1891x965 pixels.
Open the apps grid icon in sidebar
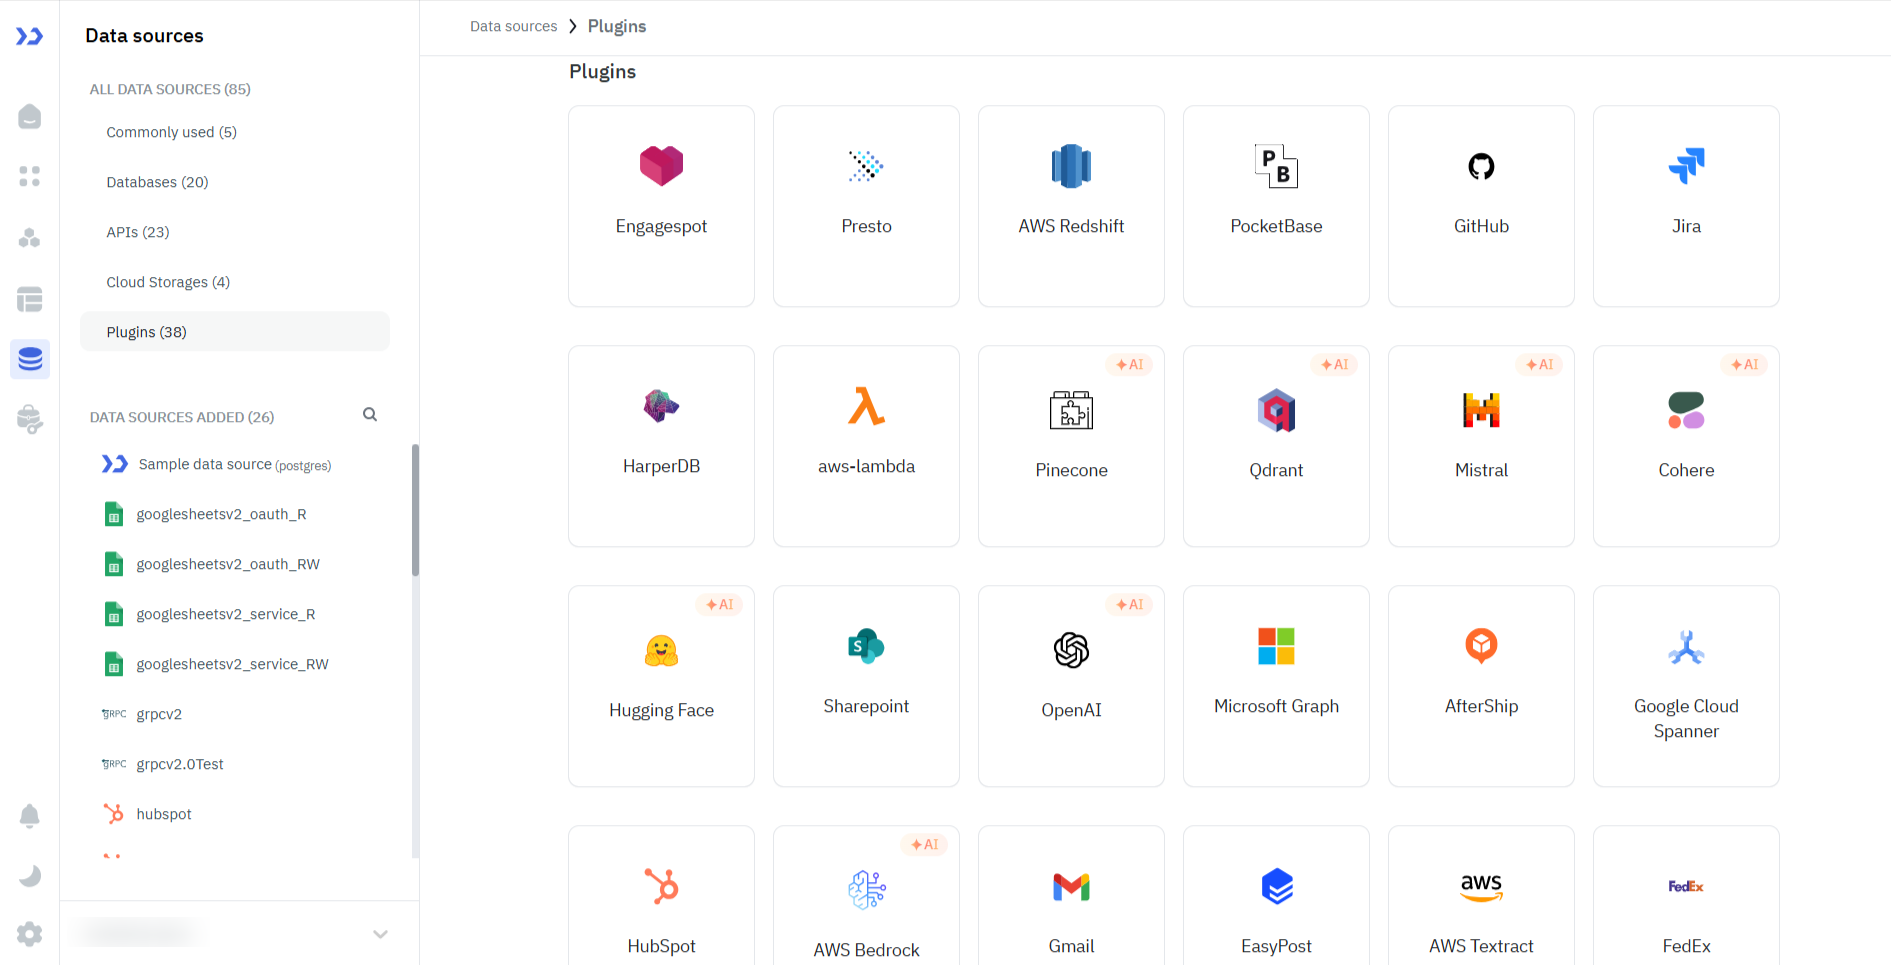click(30, 177)
